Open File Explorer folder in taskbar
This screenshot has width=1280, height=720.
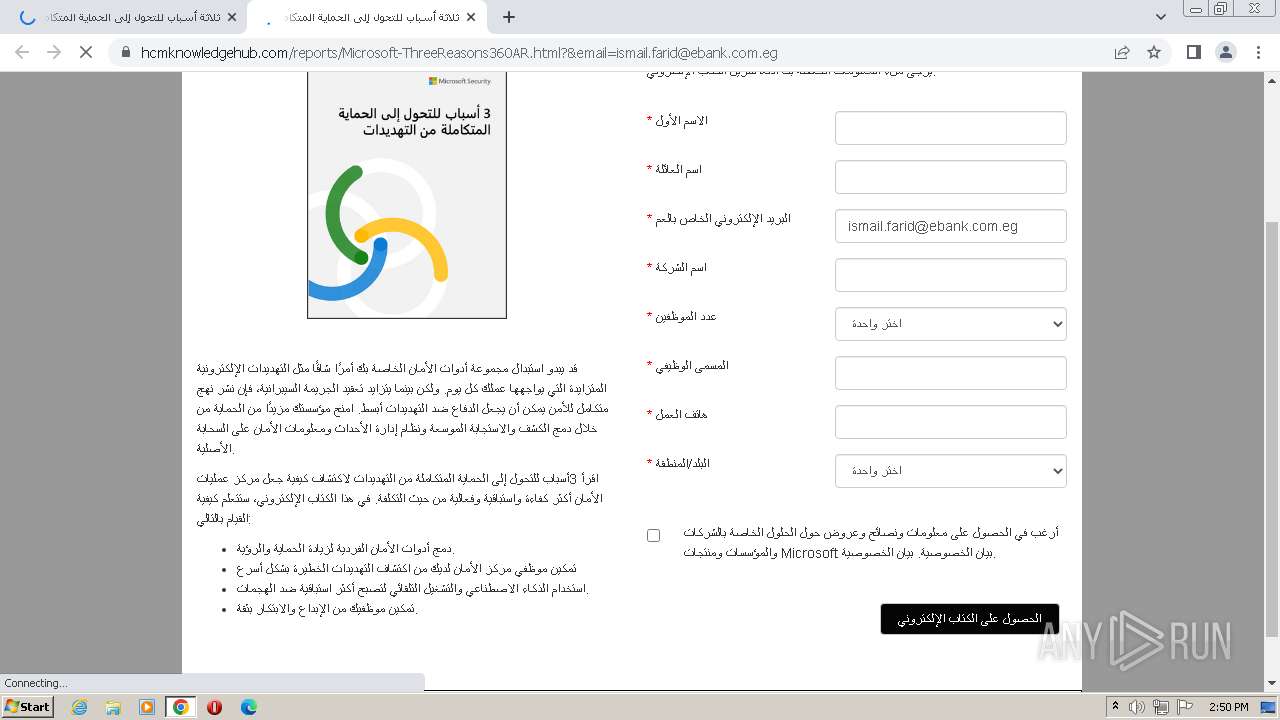[113, 707]
